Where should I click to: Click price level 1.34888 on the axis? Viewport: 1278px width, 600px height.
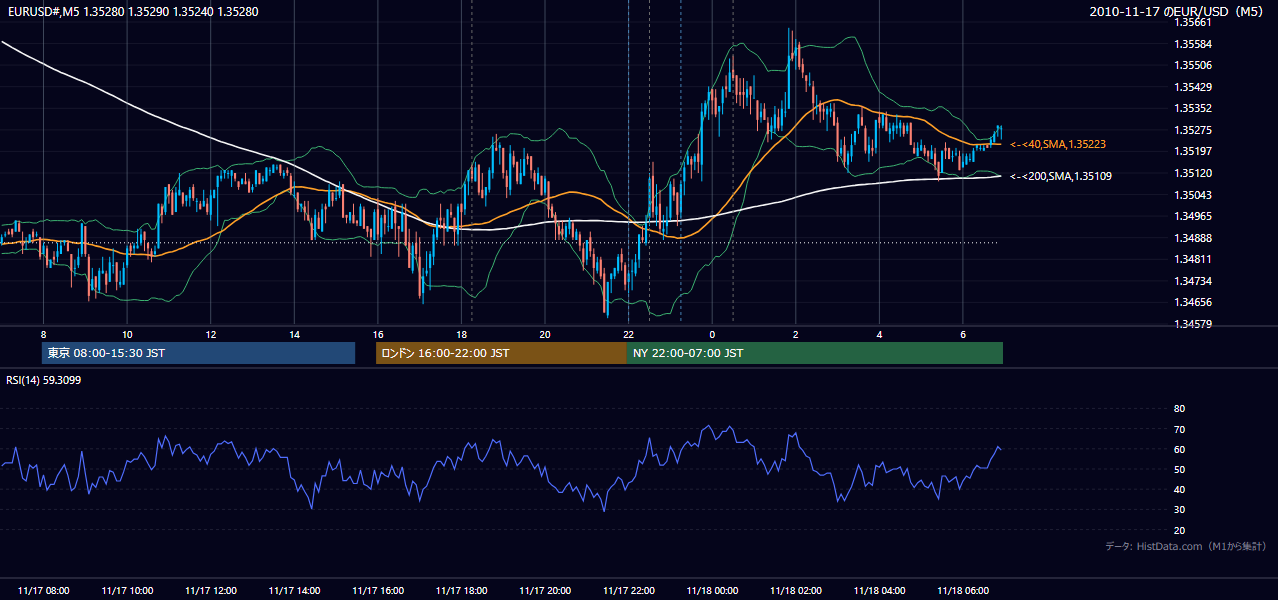pyautogui.click(x=1195, y=238)
